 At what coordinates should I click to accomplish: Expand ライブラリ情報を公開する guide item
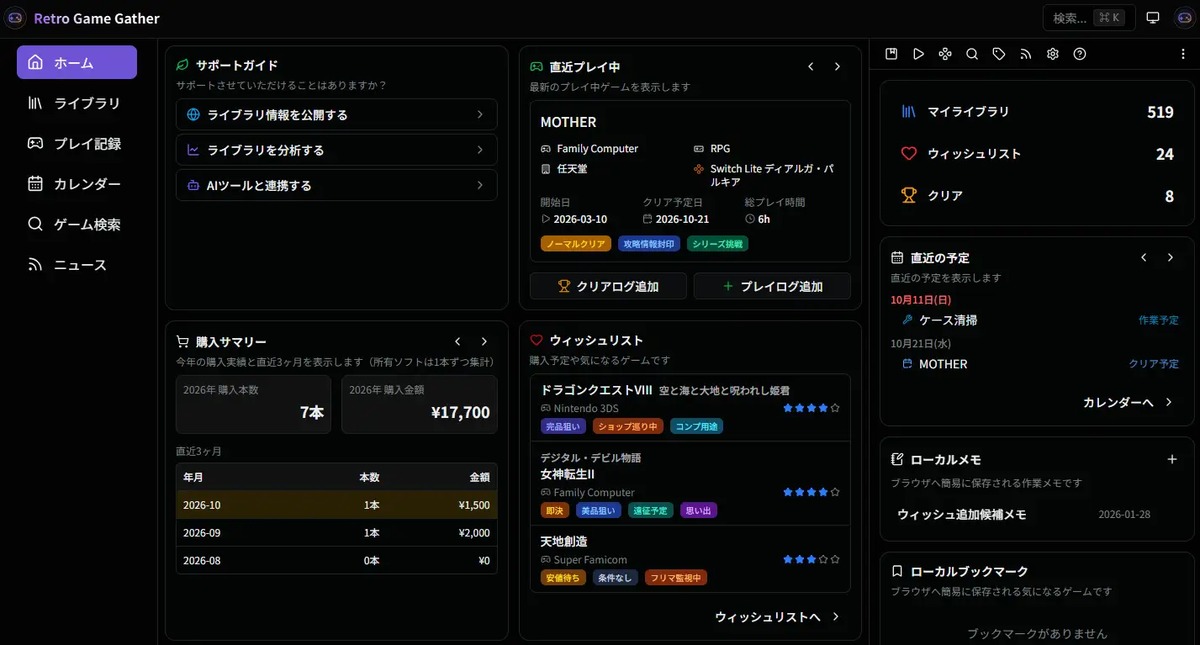(336, 115)
